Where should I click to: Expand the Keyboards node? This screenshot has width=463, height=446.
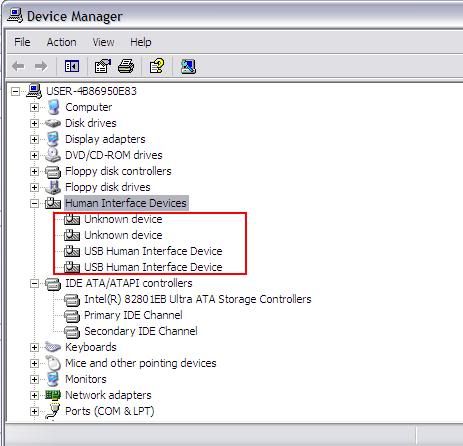coord(34,347)
